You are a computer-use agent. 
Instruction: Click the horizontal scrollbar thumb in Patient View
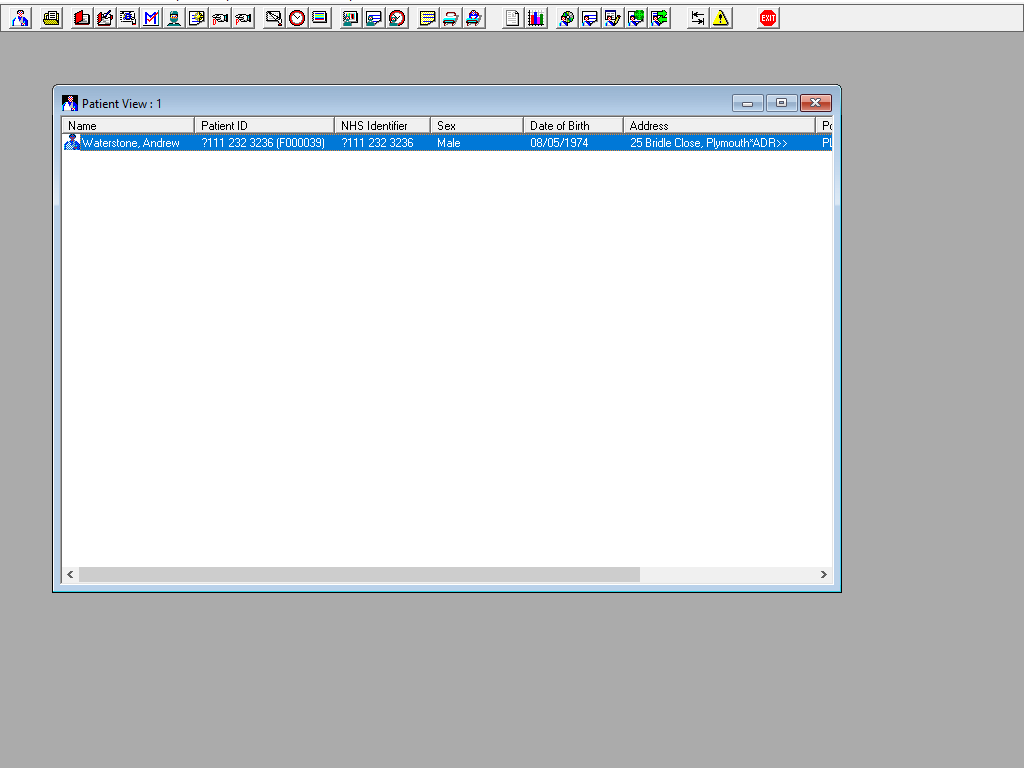pos(359,575)
